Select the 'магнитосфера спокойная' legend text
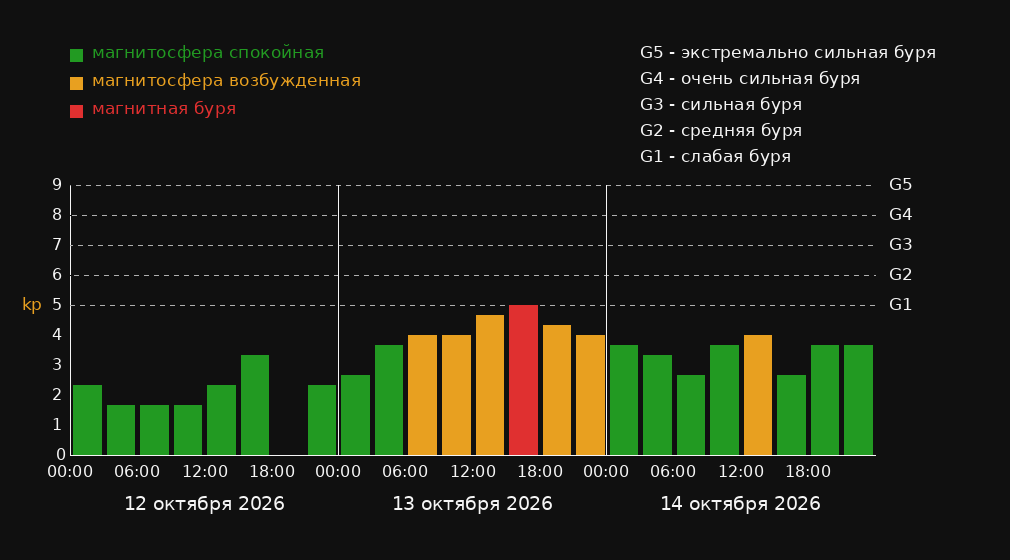1010x560 pixels. coord(208,53)
